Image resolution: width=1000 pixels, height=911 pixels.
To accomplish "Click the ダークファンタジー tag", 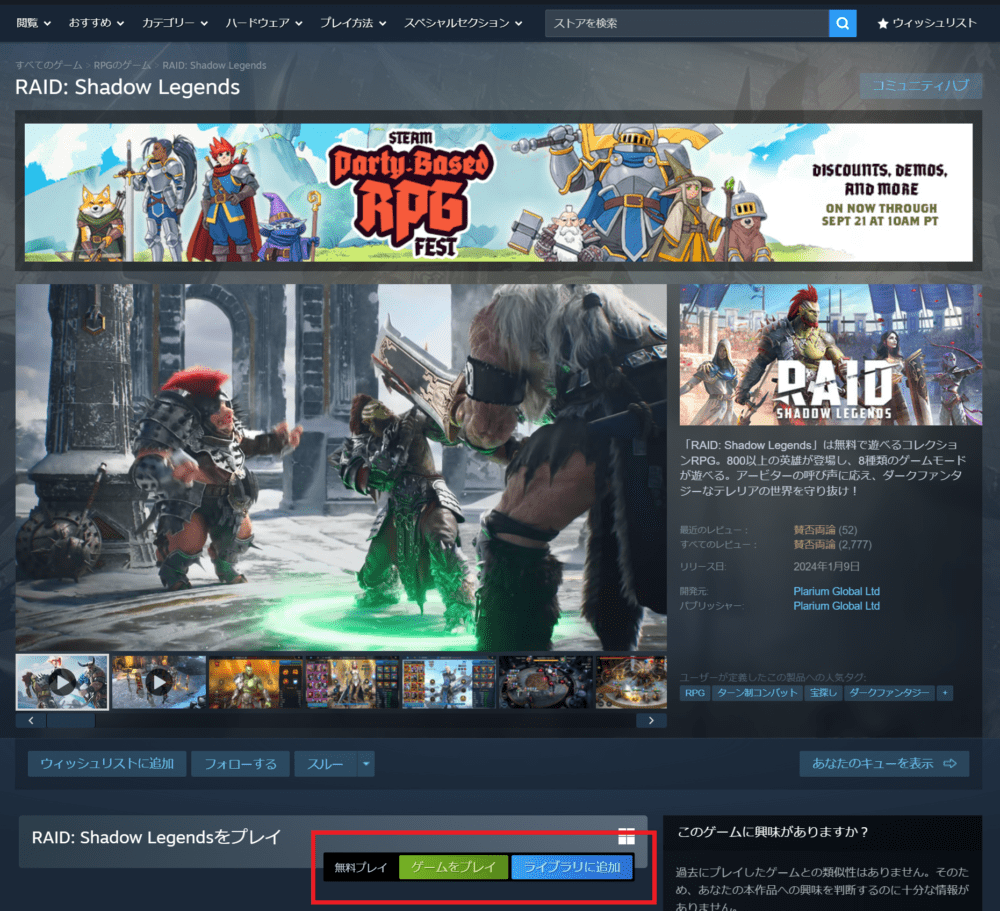I will tap(889, 693).
